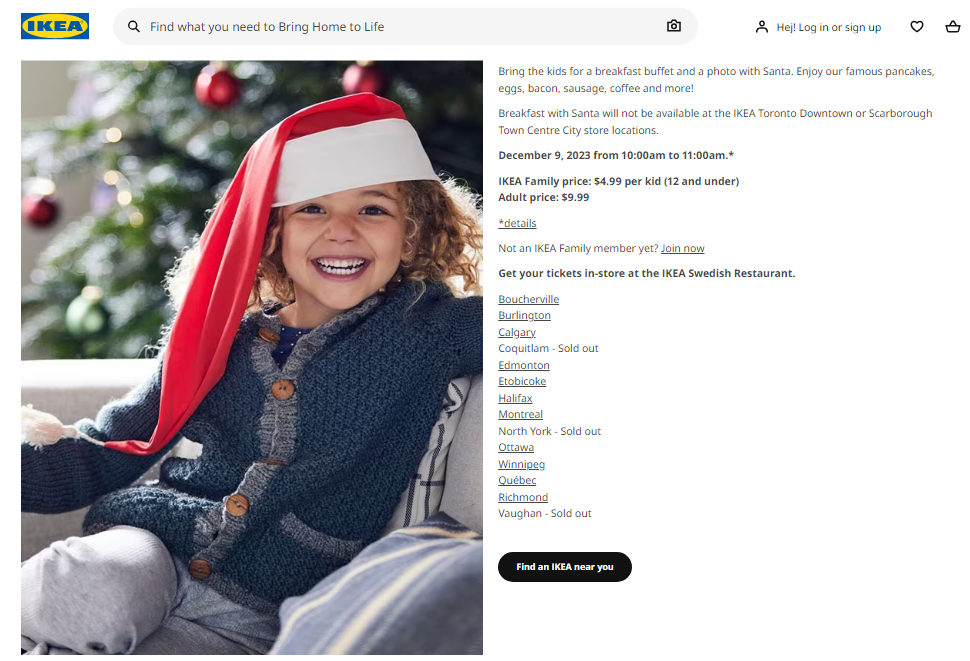Click the search magnifier icon
This screenshot has height=661, width=970.
click(x=134, y=27)
